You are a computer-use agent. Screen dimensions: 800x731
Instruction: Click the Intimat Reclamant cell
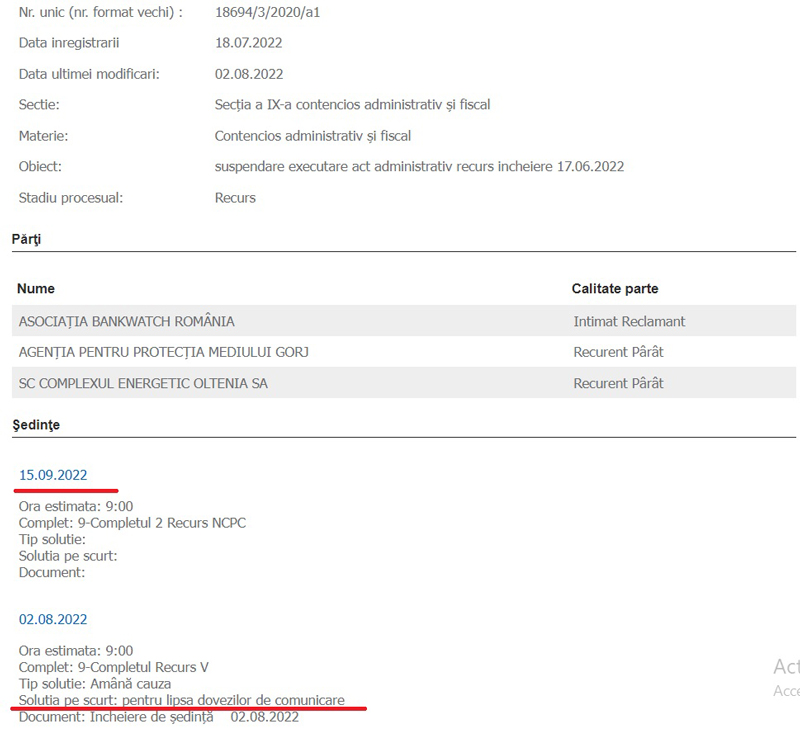pyautogui.click(x=629, y=321)
